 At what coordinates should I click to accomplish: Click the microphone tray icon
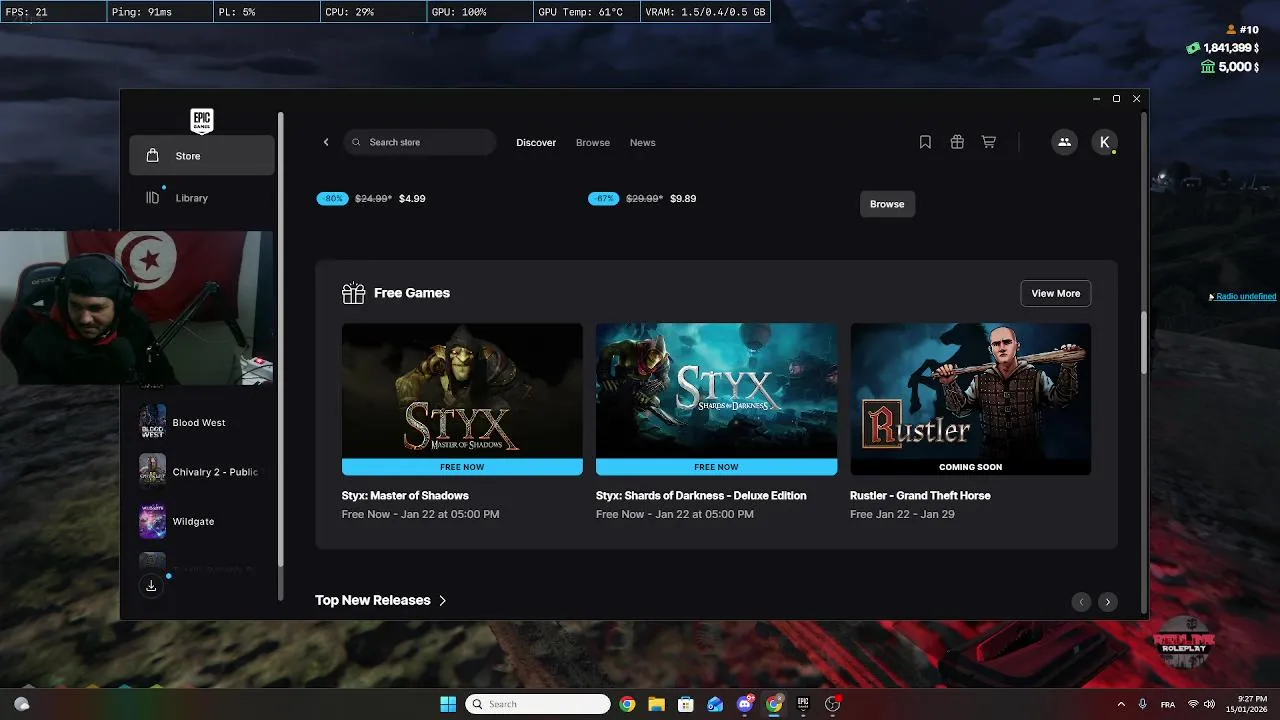click(1143, 705)
